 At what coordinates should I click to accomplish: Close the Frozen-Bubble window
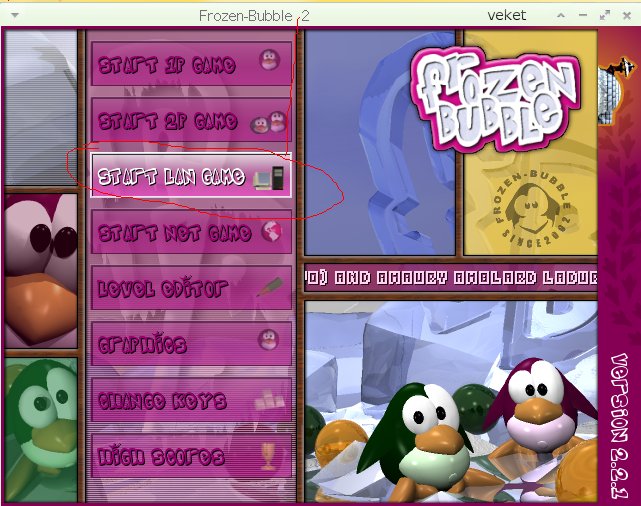627,16
